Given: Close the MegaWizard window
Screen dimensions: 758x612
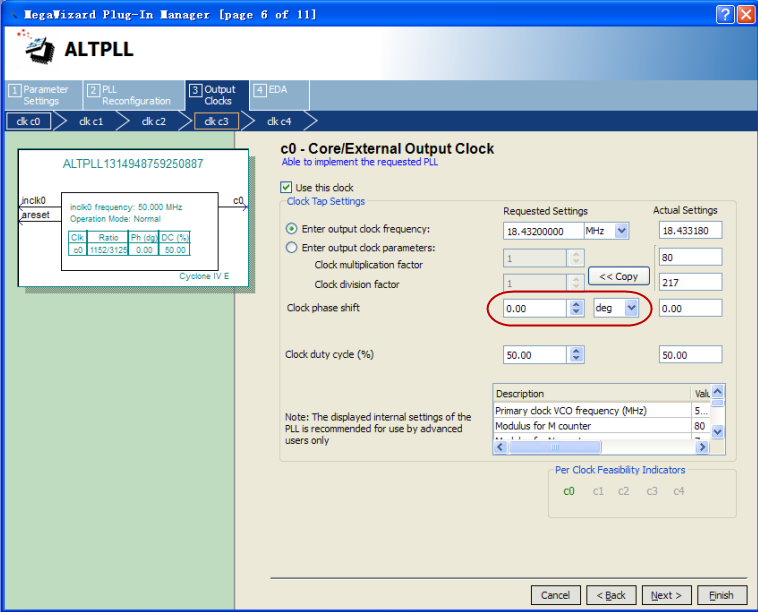Looking at the screenshot, I should (x=746, y=15).
